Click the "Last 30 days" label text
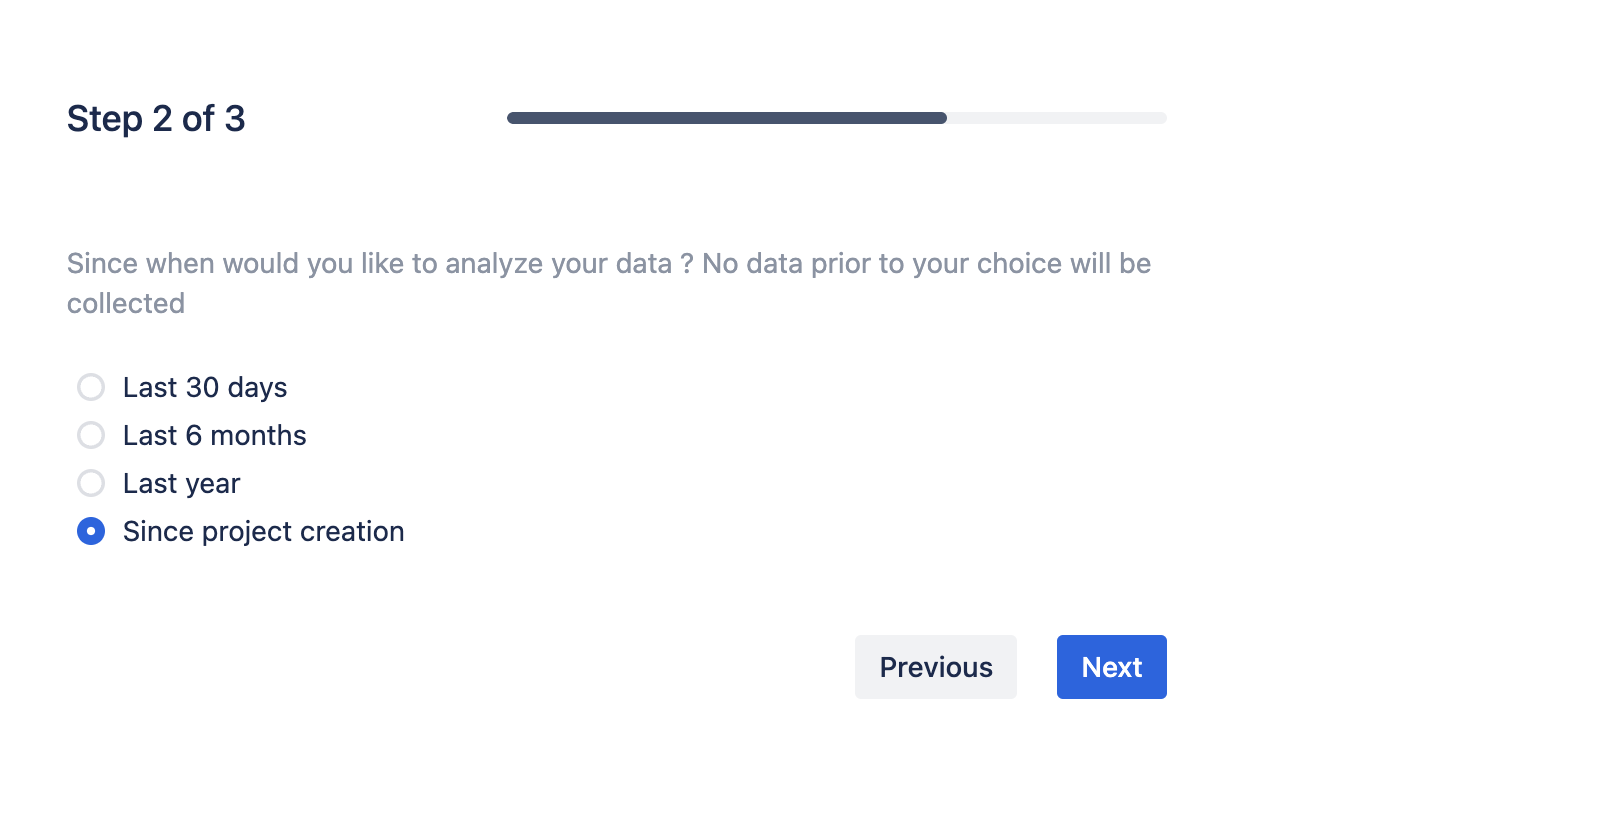Image resolution: width=1610 pixels, height=826 pixels. click(x=205, y=387)
